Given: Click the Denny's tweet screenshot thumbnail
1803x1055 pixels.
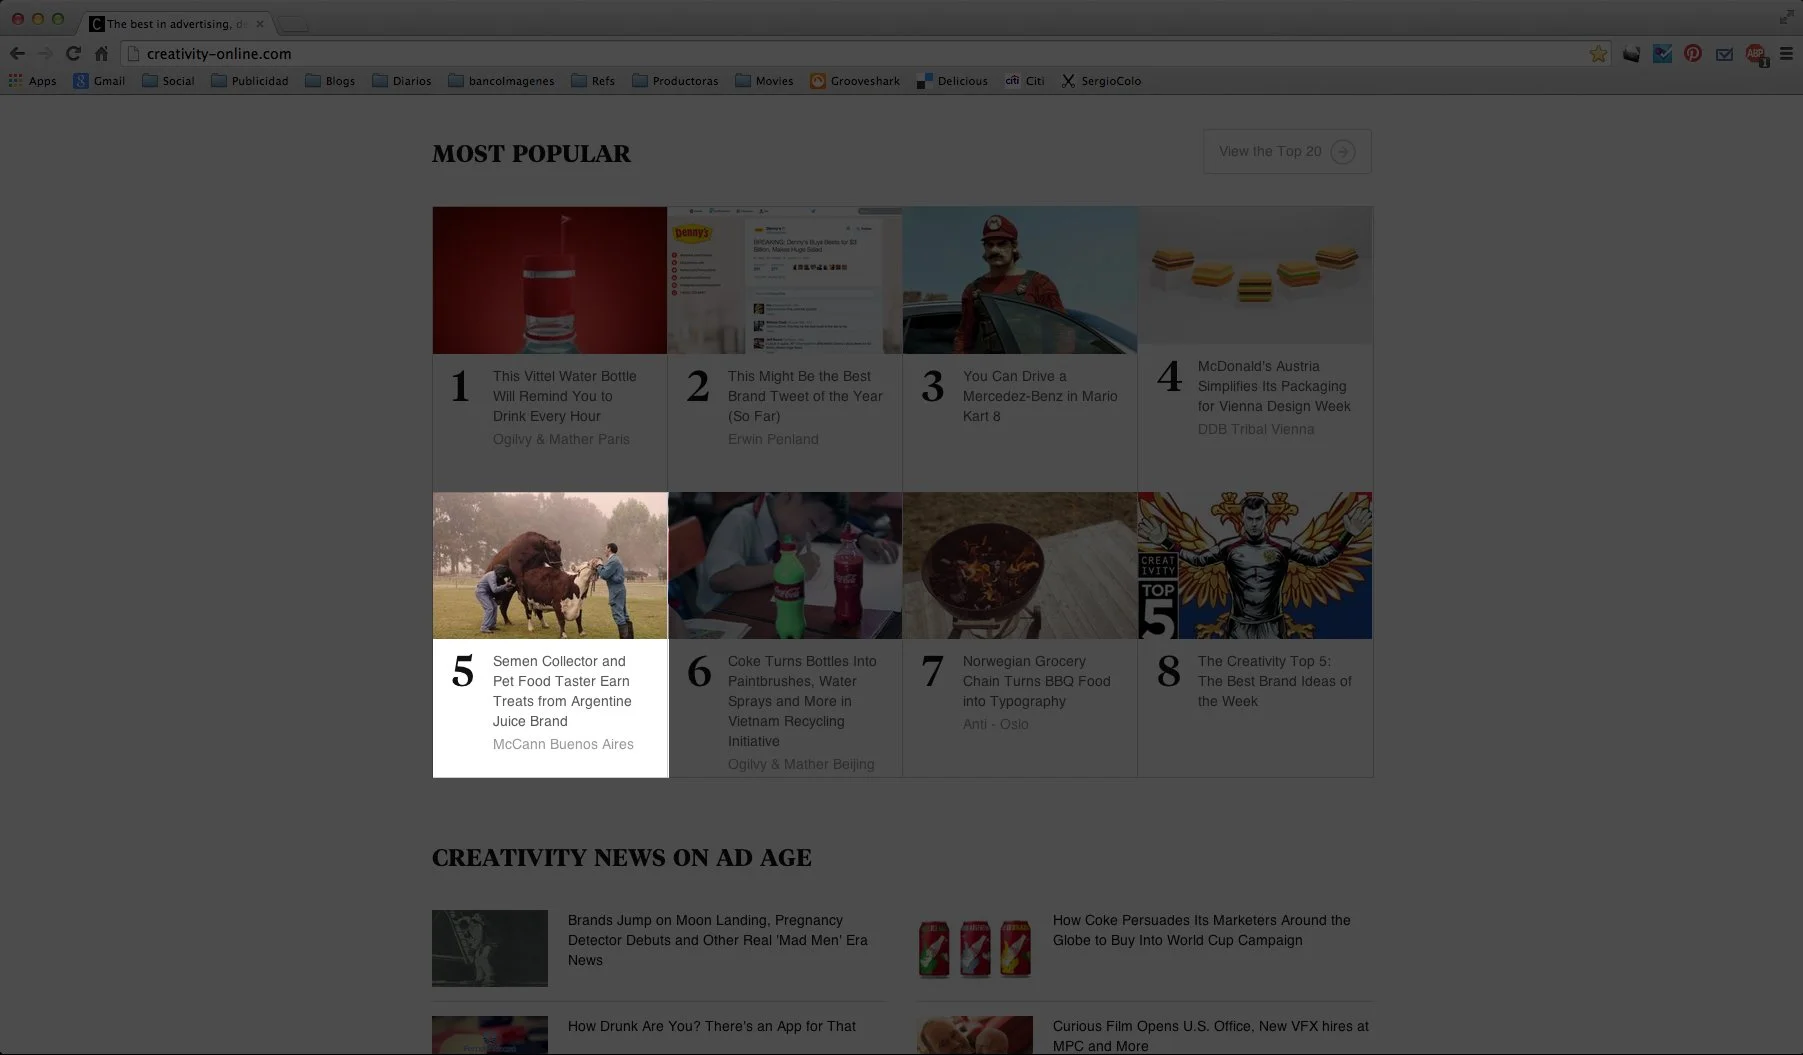Looking at the screenshot, I should (785, 280).
